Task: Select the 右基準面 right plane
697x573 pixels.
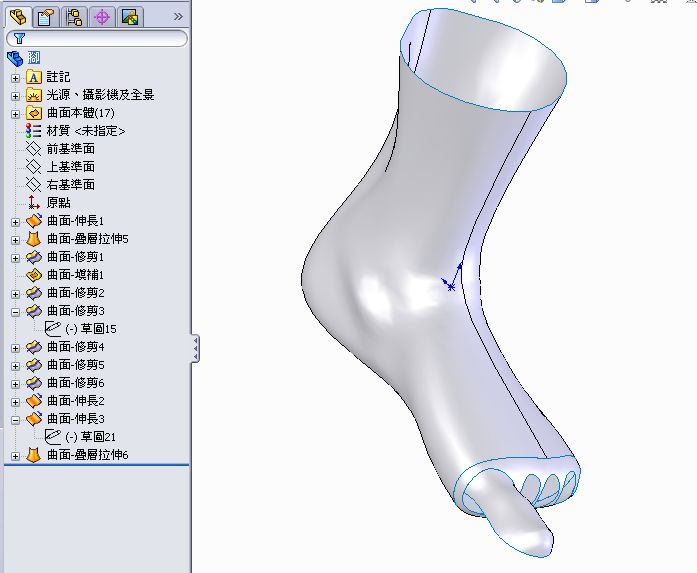Action: pos(71,184)
